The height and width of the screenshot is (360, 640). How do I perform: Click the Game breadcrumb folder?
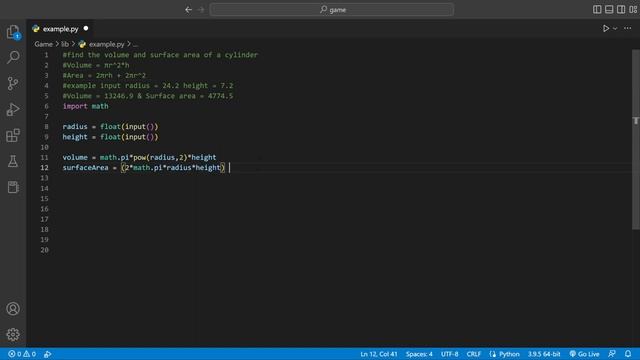tap(44, 44)
